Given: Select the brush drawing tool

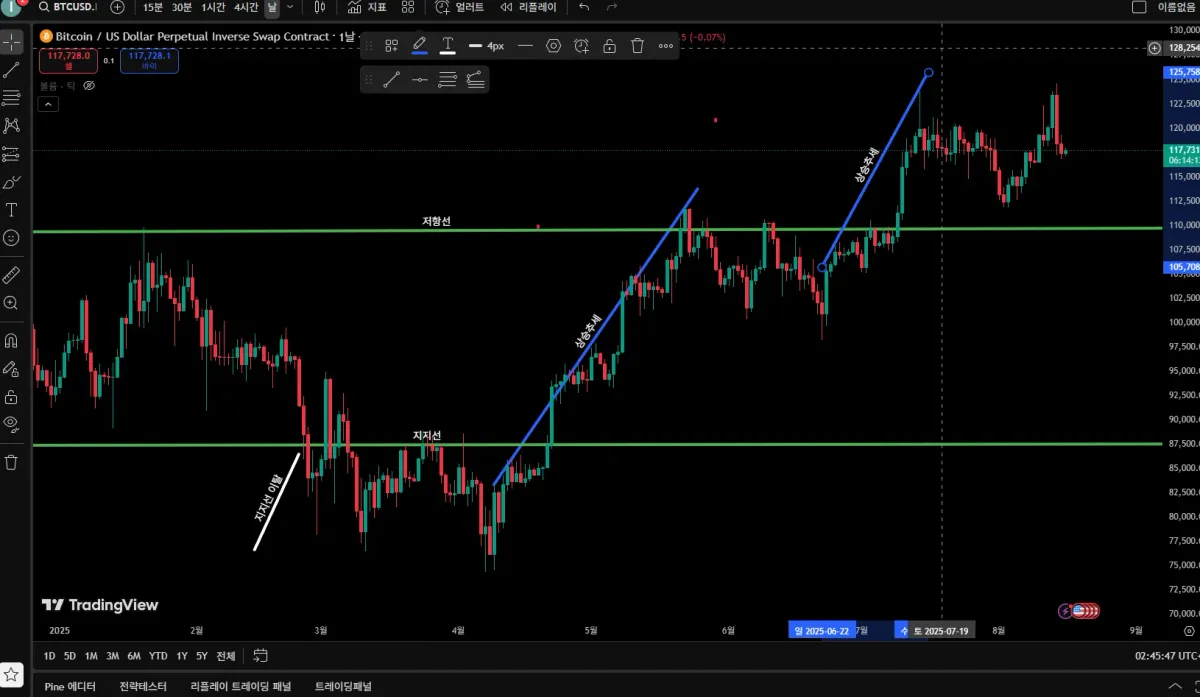Looking at the screenshot, I should (12, 182).
